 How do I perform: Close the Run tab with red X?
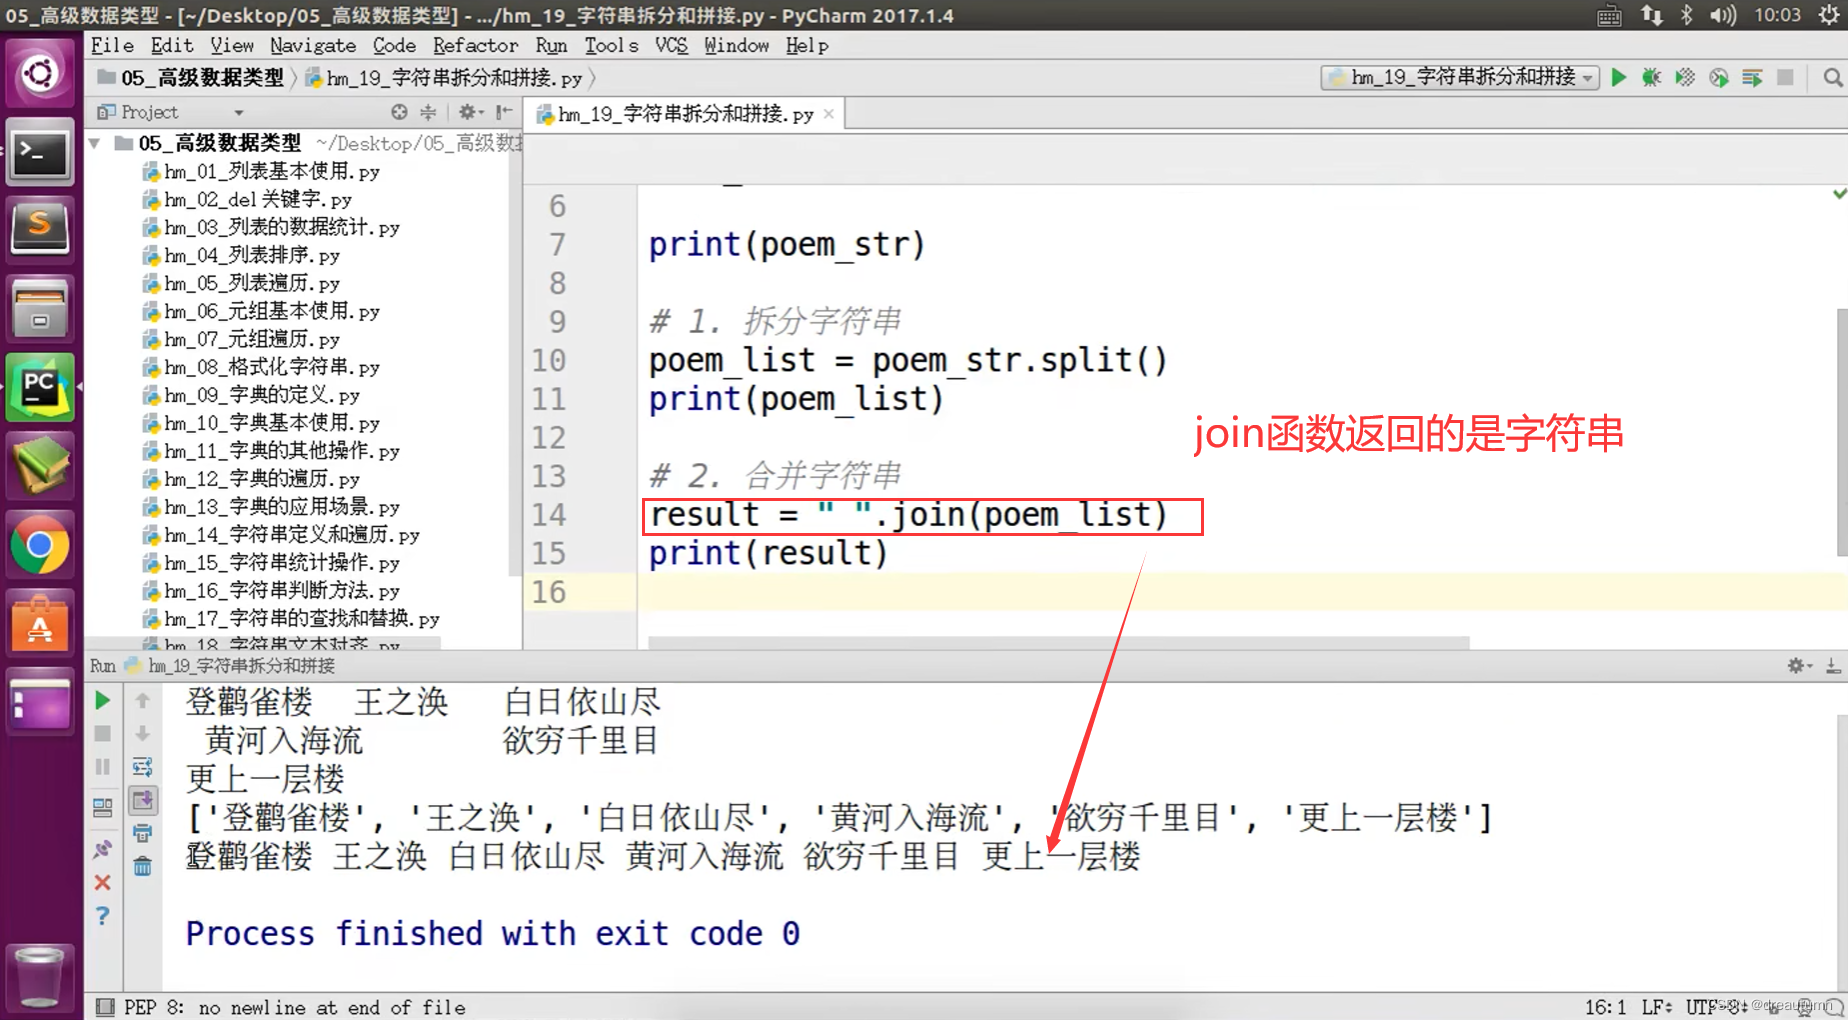point(102,882)
